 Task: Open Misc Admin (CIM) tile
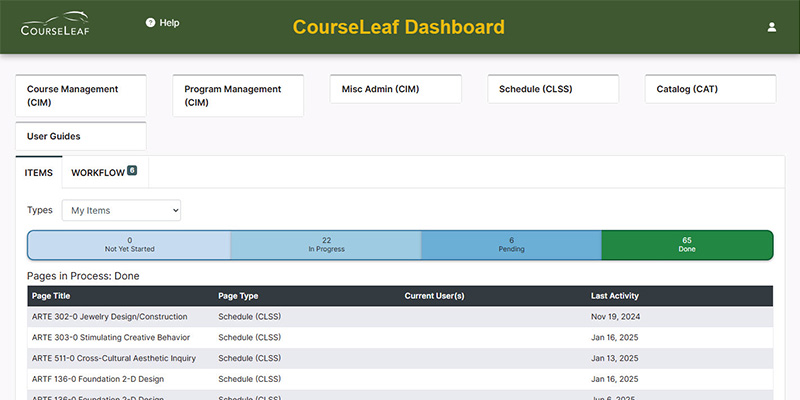pos(395,89)
